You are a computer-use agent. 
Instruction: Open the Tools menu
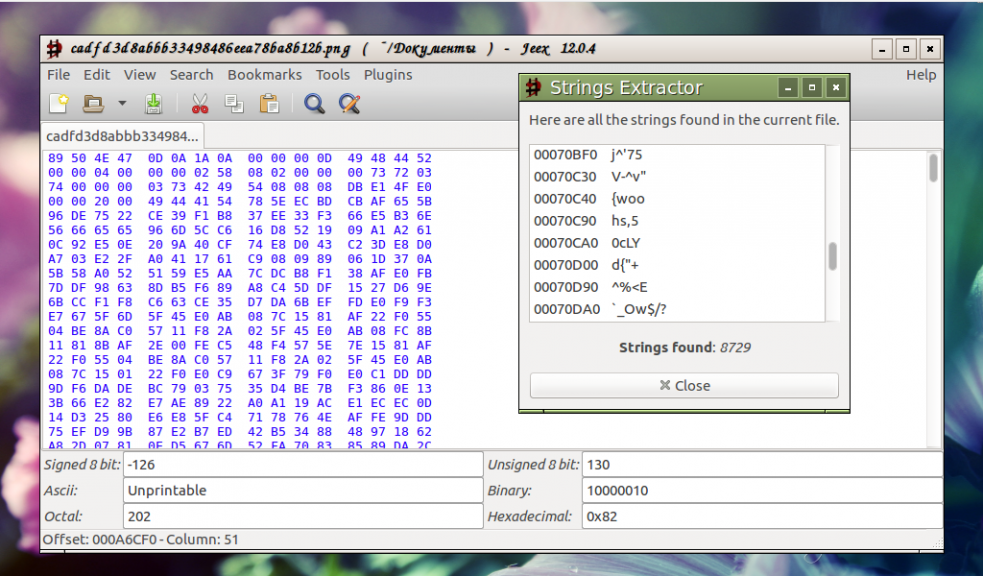[x=333, y=75]
